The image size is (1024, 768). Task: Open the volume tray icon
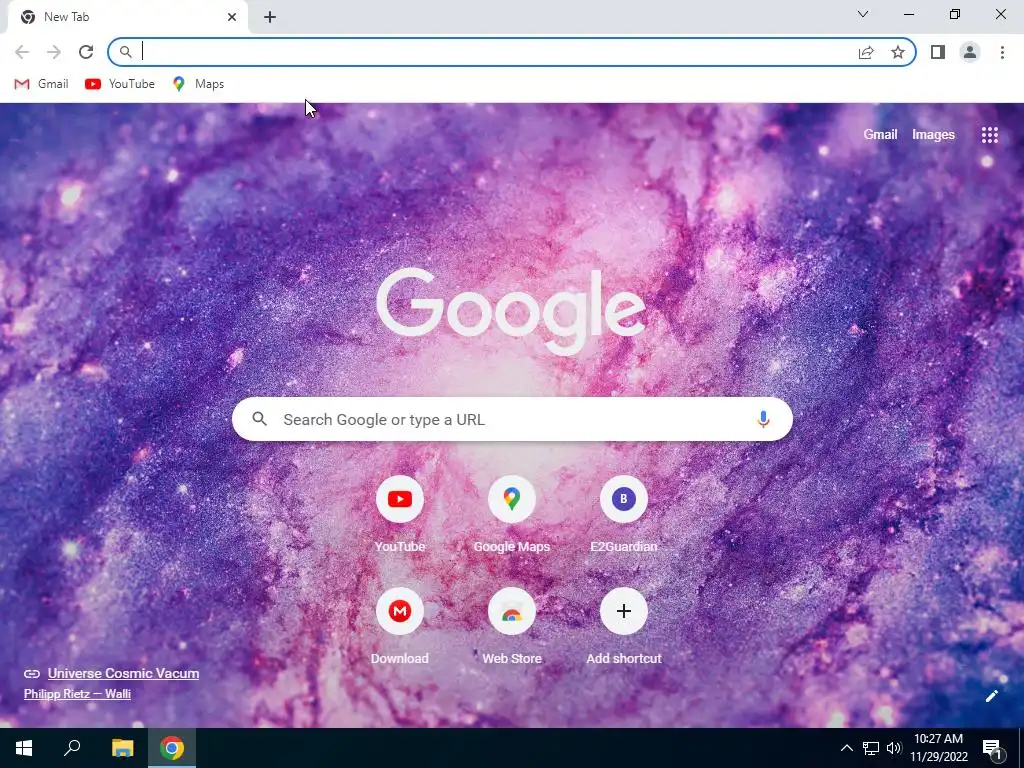point(894,748)
